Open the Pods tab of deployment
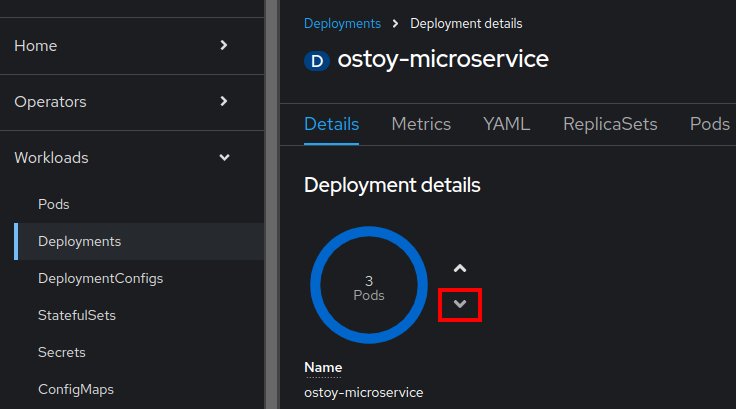 (x=710, y=124)
